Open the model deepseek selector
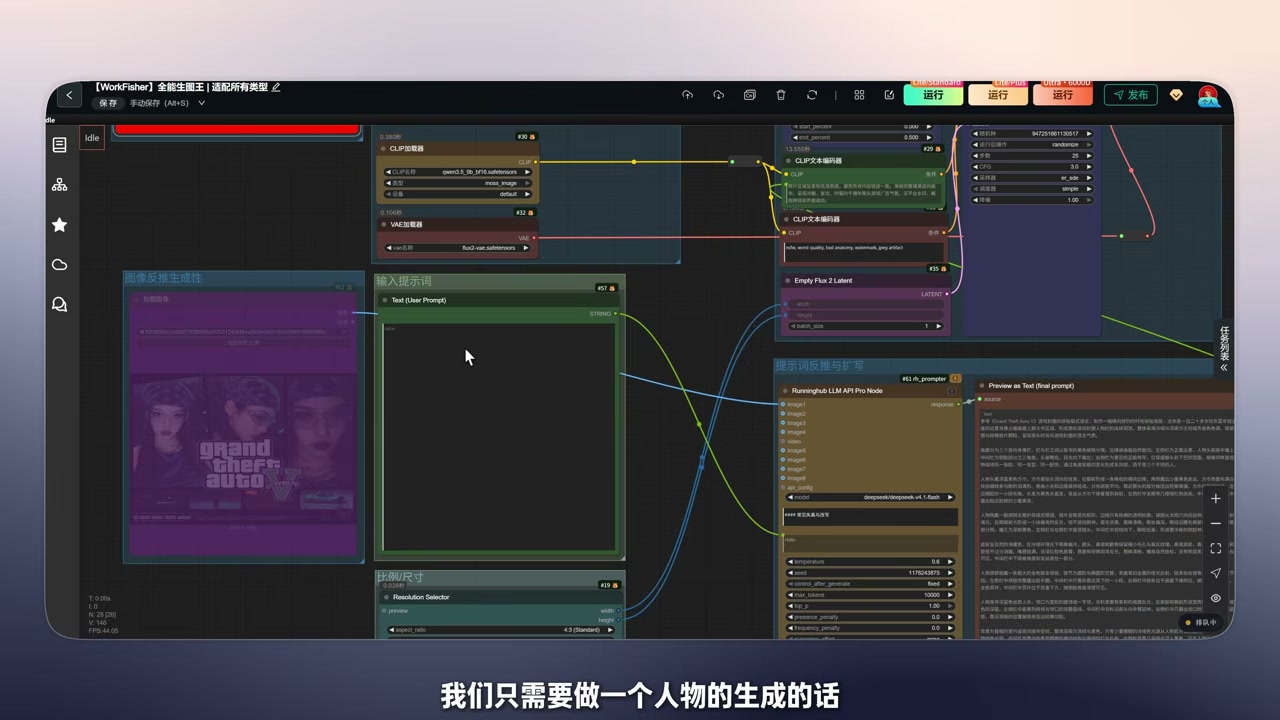The image size is (1280, 720). [x=870, y=497]
